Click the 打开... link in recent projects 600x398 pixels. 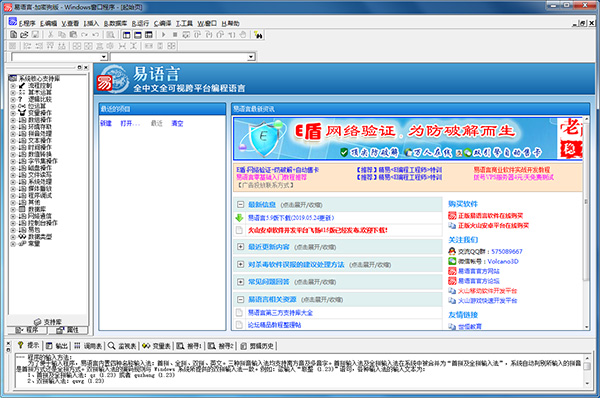pyautogui.click(x=130, y=123)
